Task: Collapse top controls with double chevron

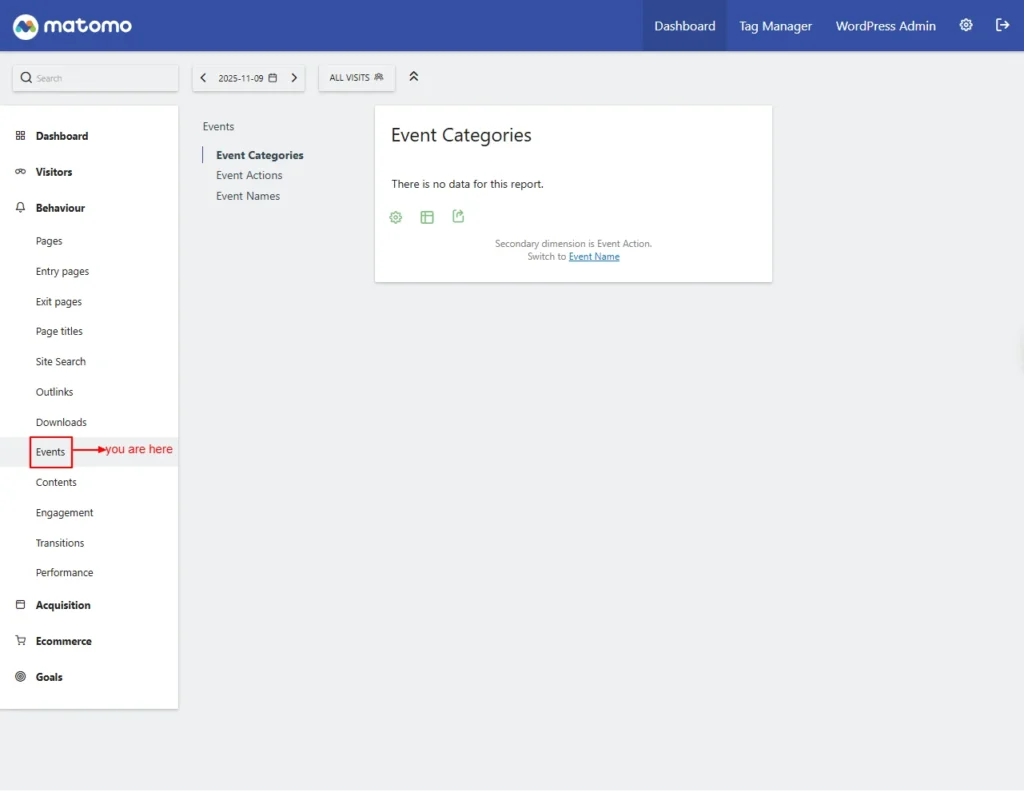Action: 414,77
